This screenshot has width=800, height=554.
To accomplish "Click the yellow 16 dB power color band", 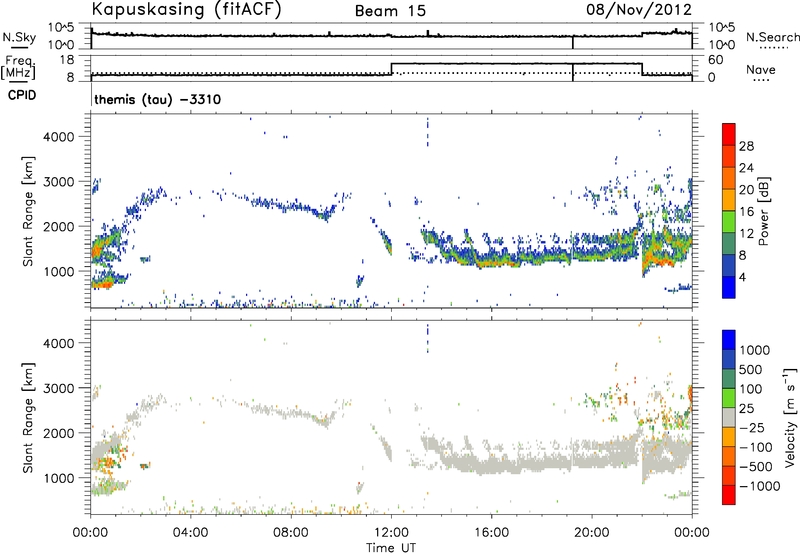I will point(729,200).
